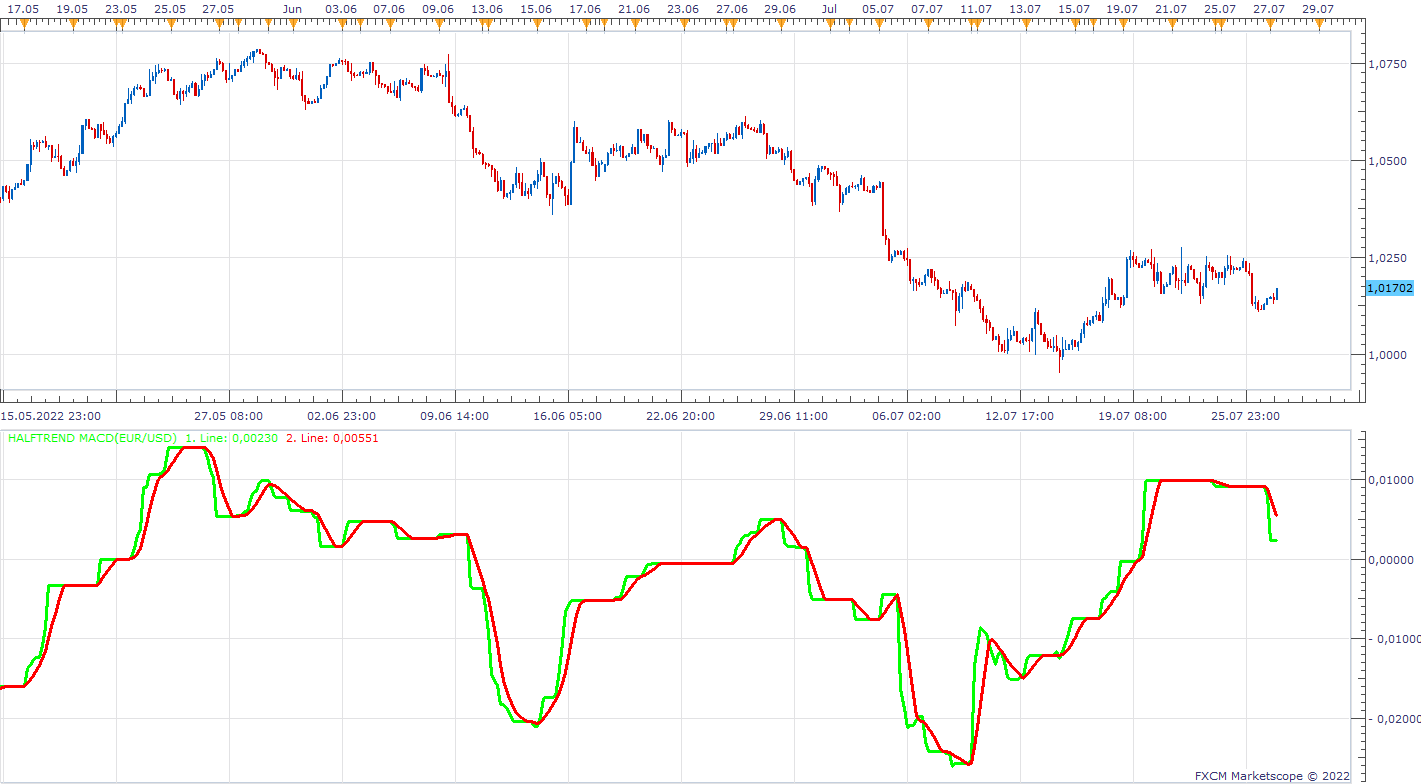This screenshot has width=1423, height=784.
Task: Click the 23.05 date label on top axis
Action: (x=121, y=9)
